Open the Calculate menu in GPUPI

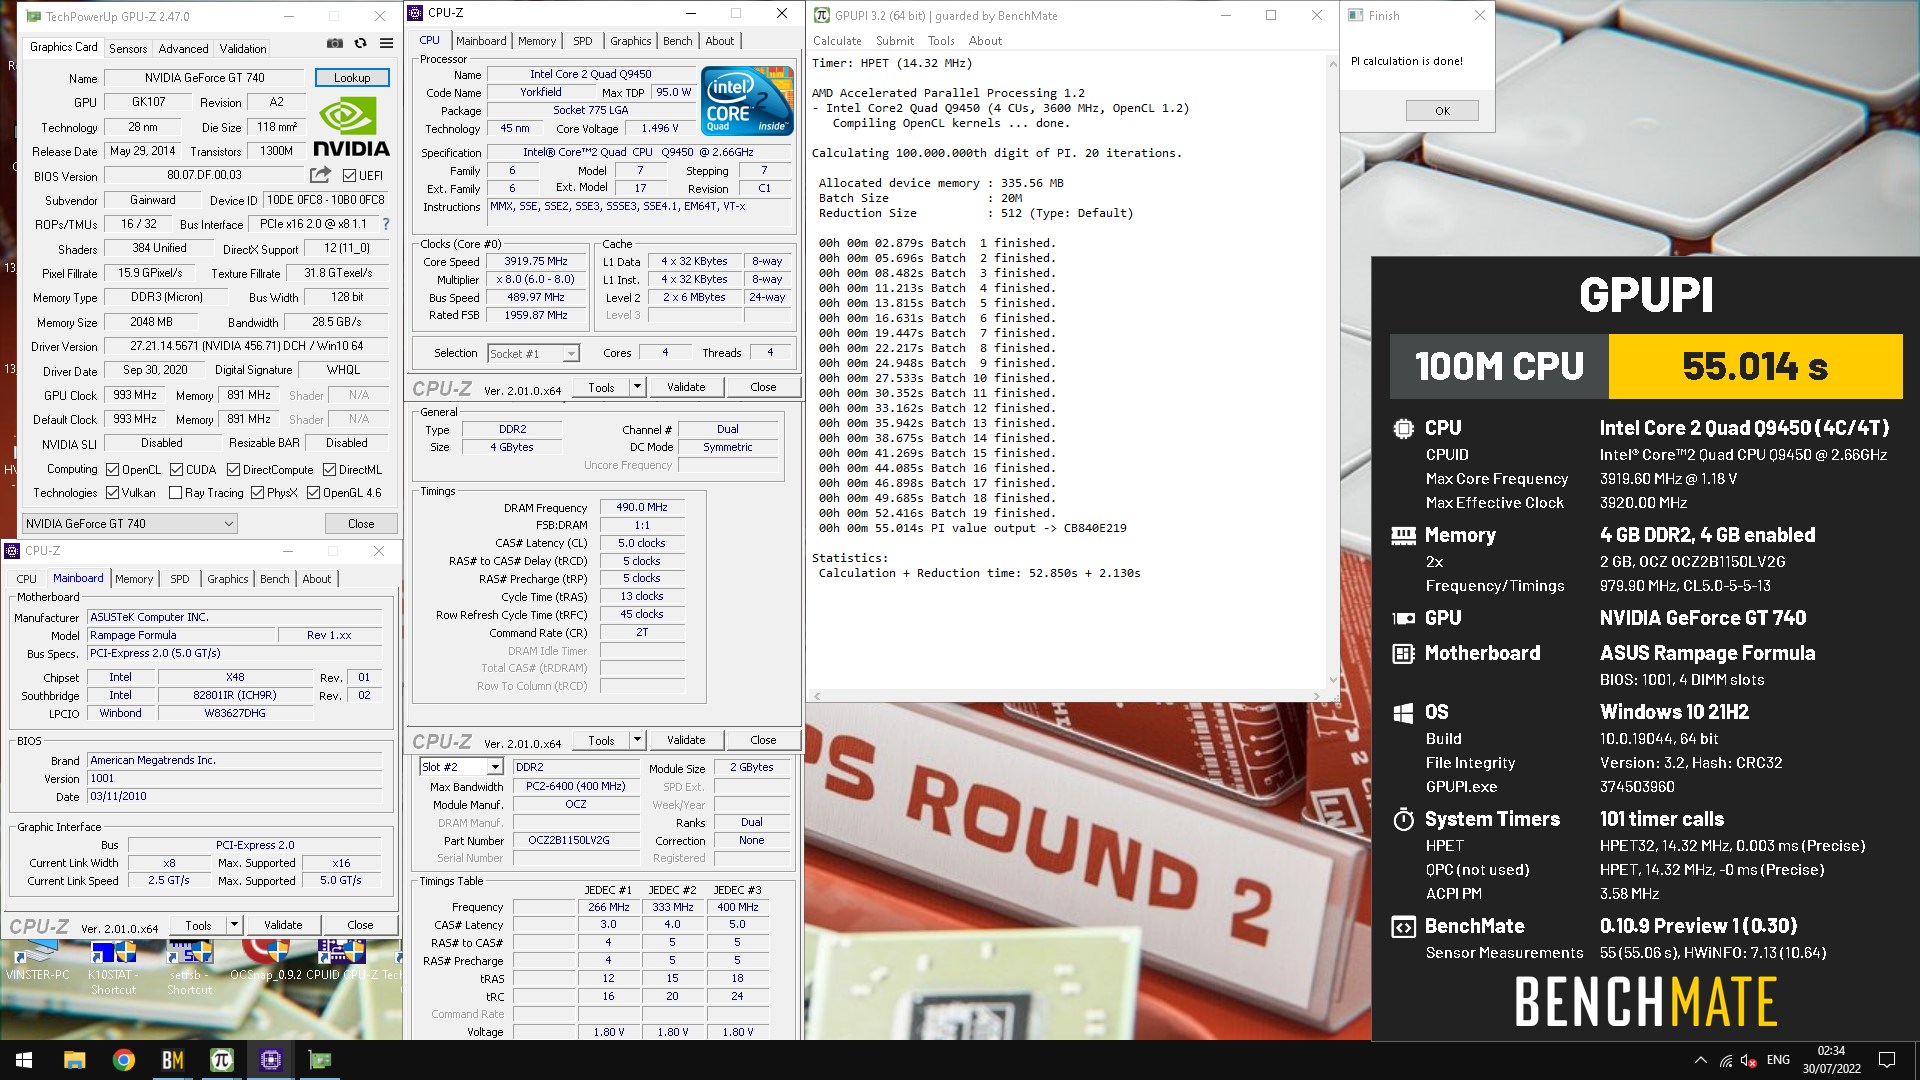coord(837,41)
